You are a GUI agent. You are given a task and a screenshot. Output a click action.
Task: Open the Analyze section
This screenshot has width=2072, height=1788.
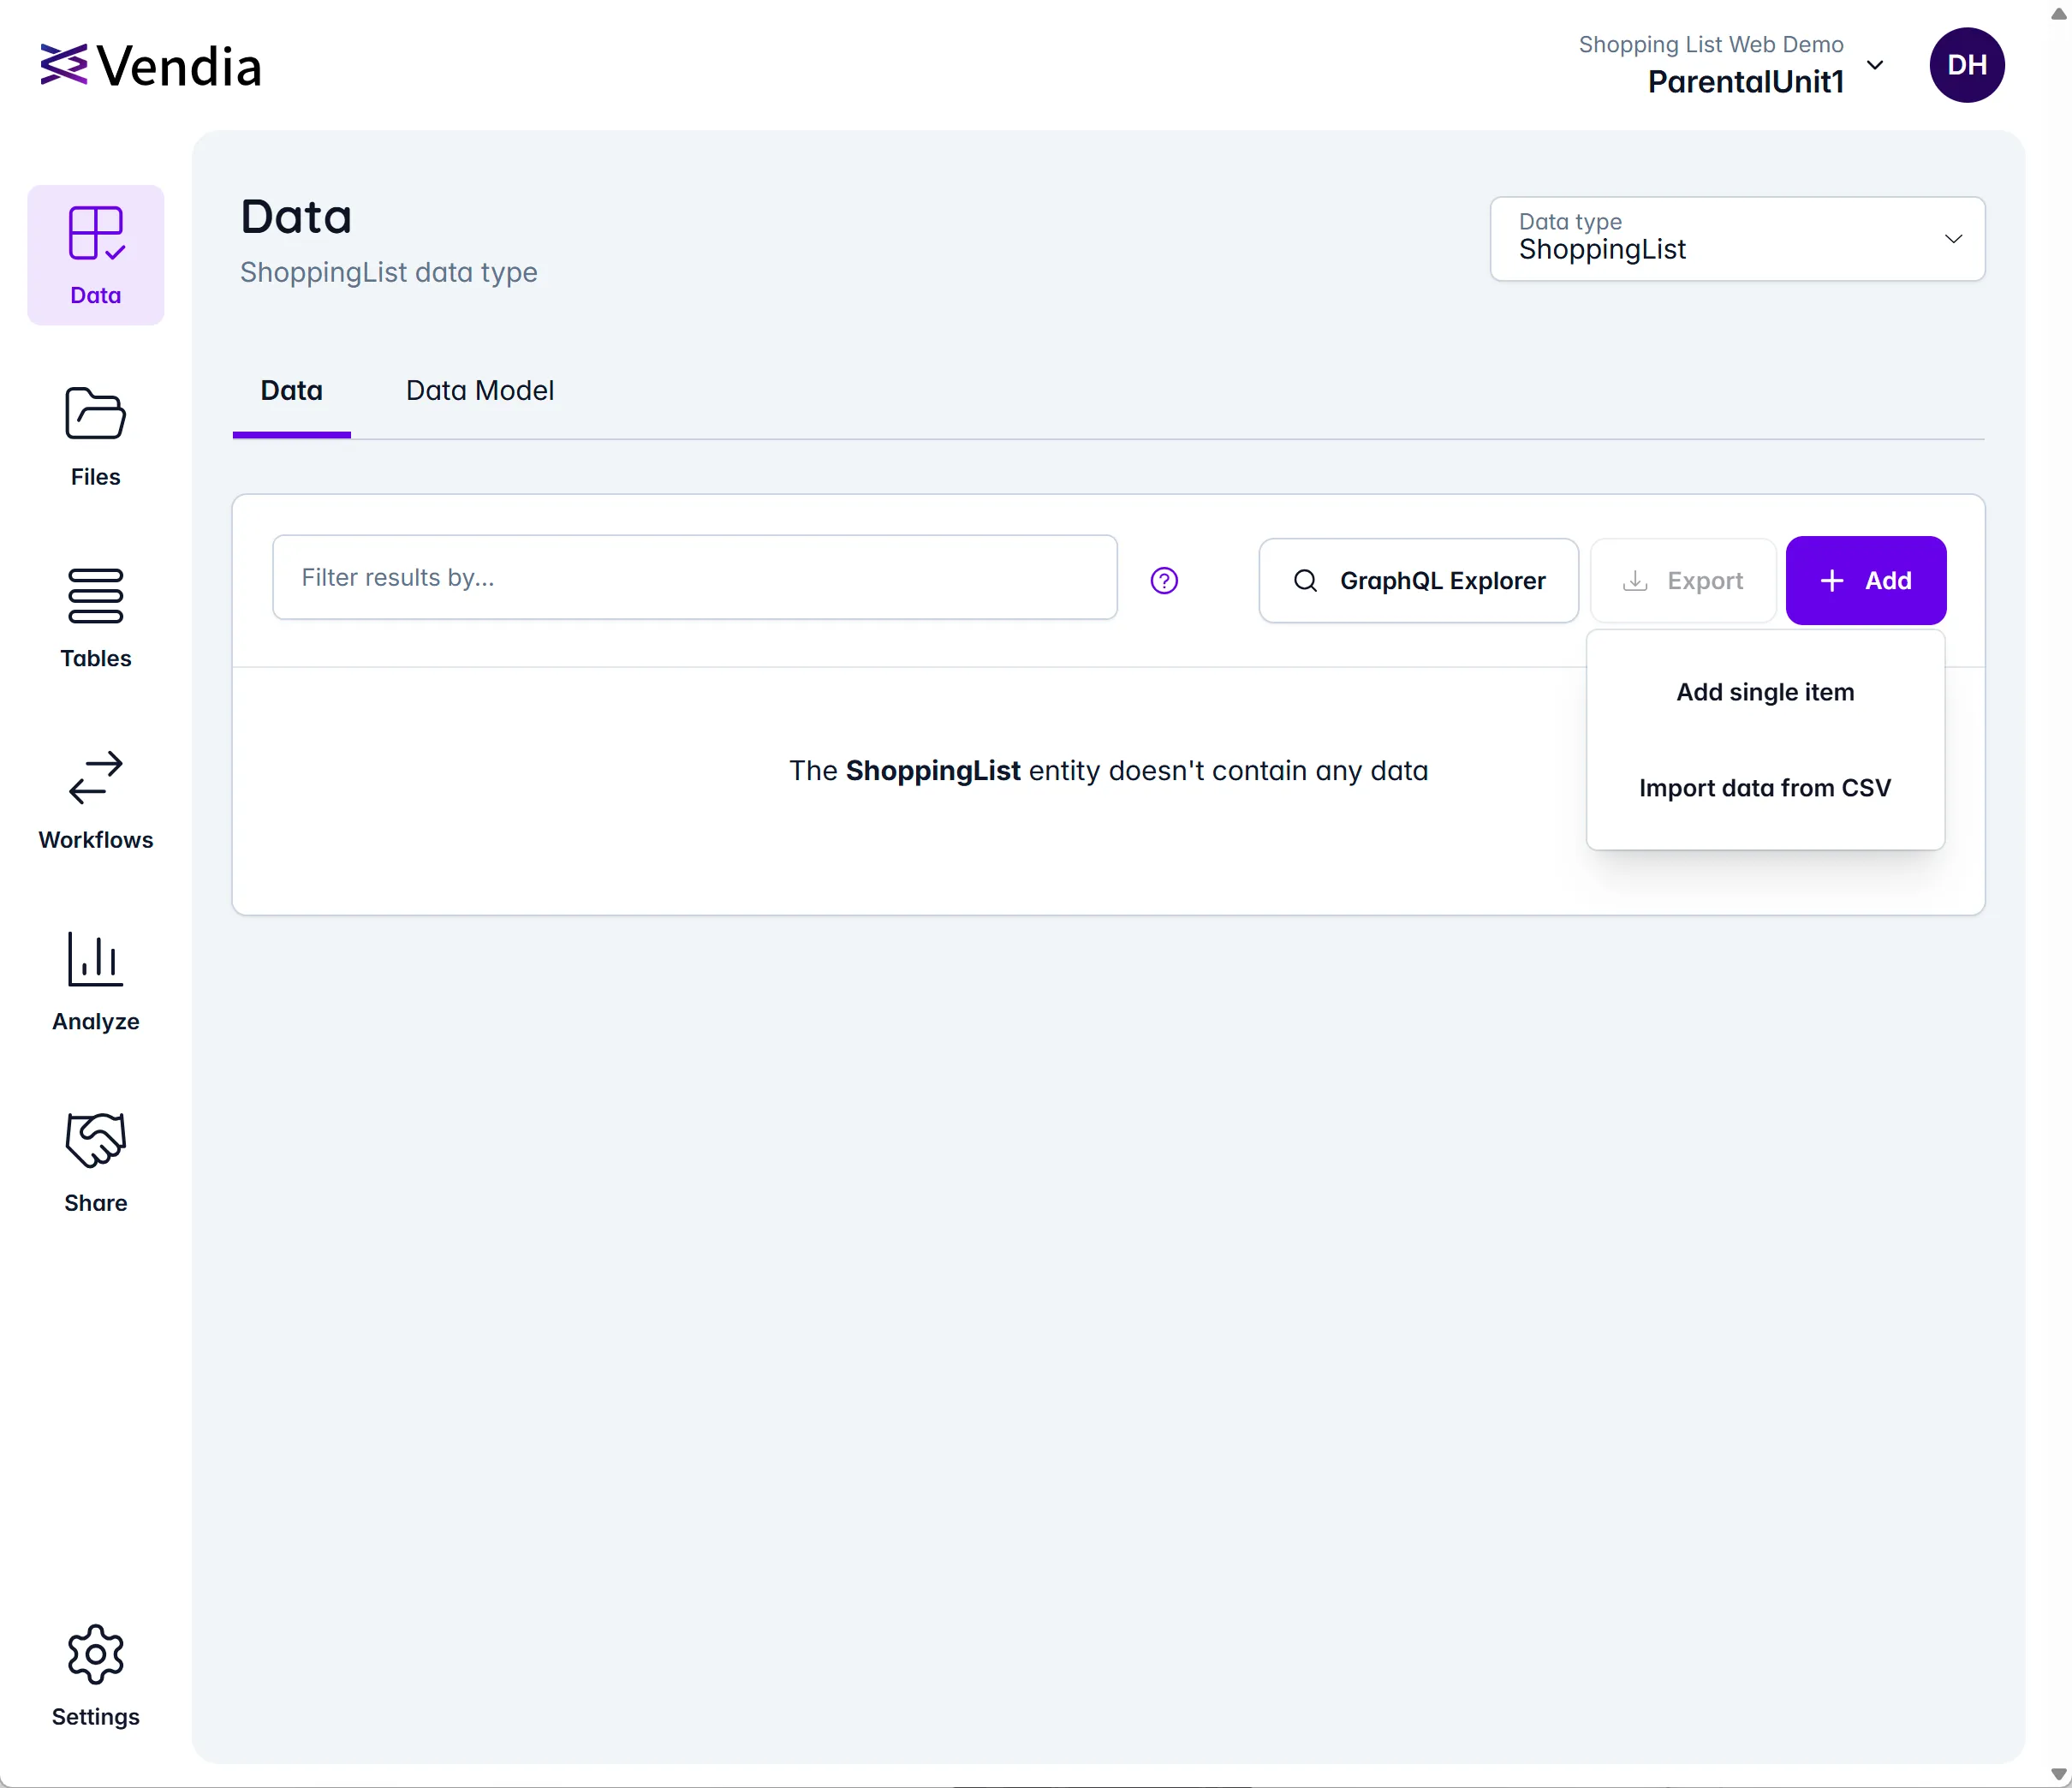tap(96, 981)
